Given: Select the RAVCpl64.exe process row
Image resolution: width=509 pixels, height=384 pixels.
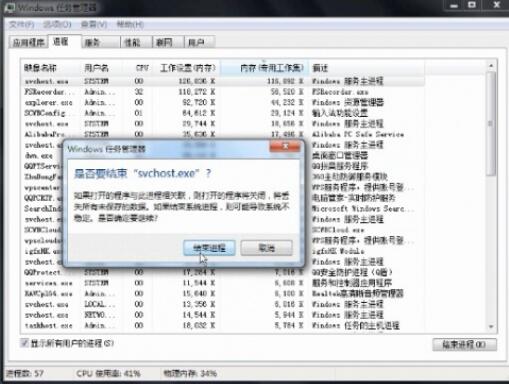Looking at the screenshot, I should click(x=223, y=294).
